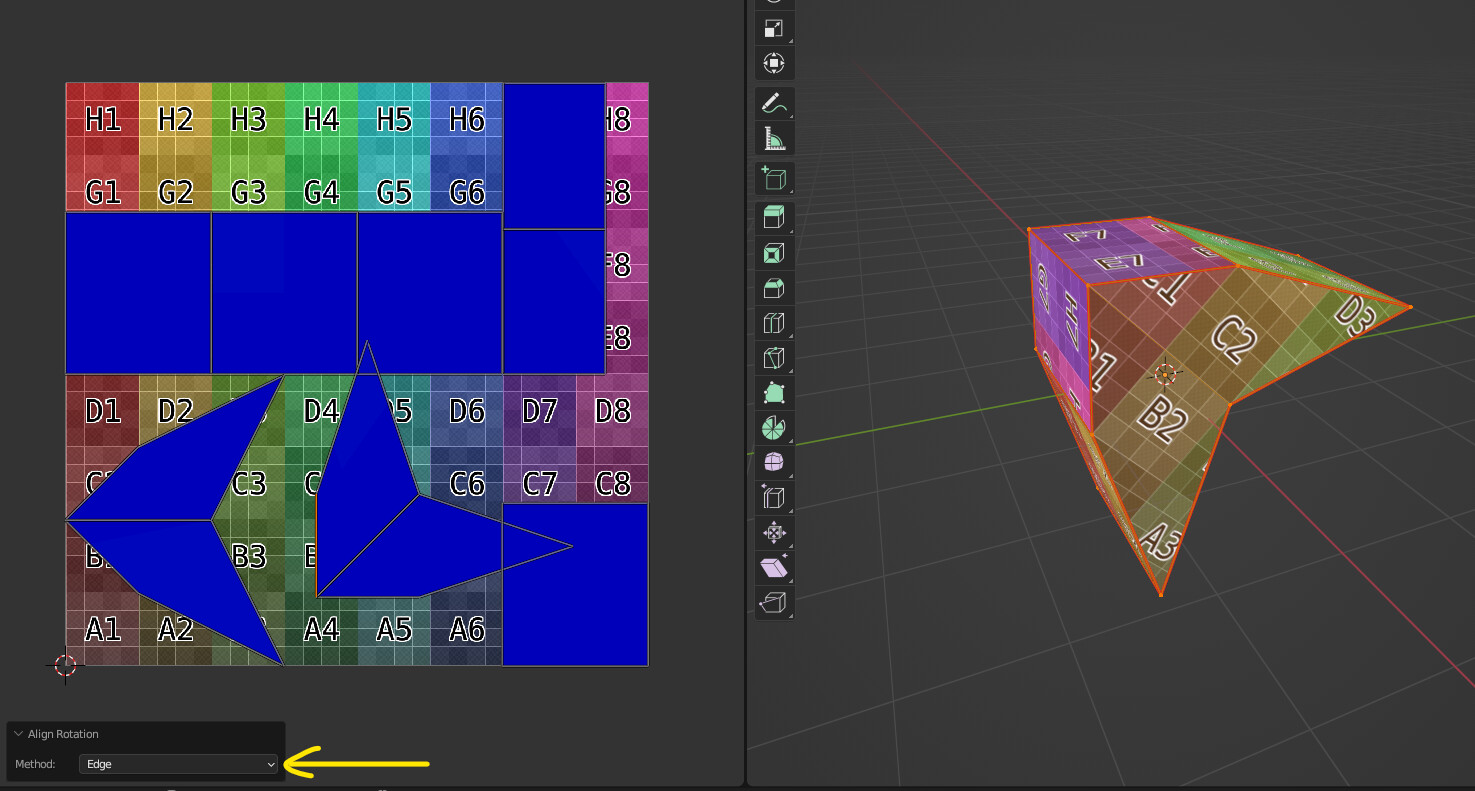Image resolution: width=1475 pixels, height=791 pixels.
Task: Click the 2D cursor in the UV editor
Action: [65, 665]
